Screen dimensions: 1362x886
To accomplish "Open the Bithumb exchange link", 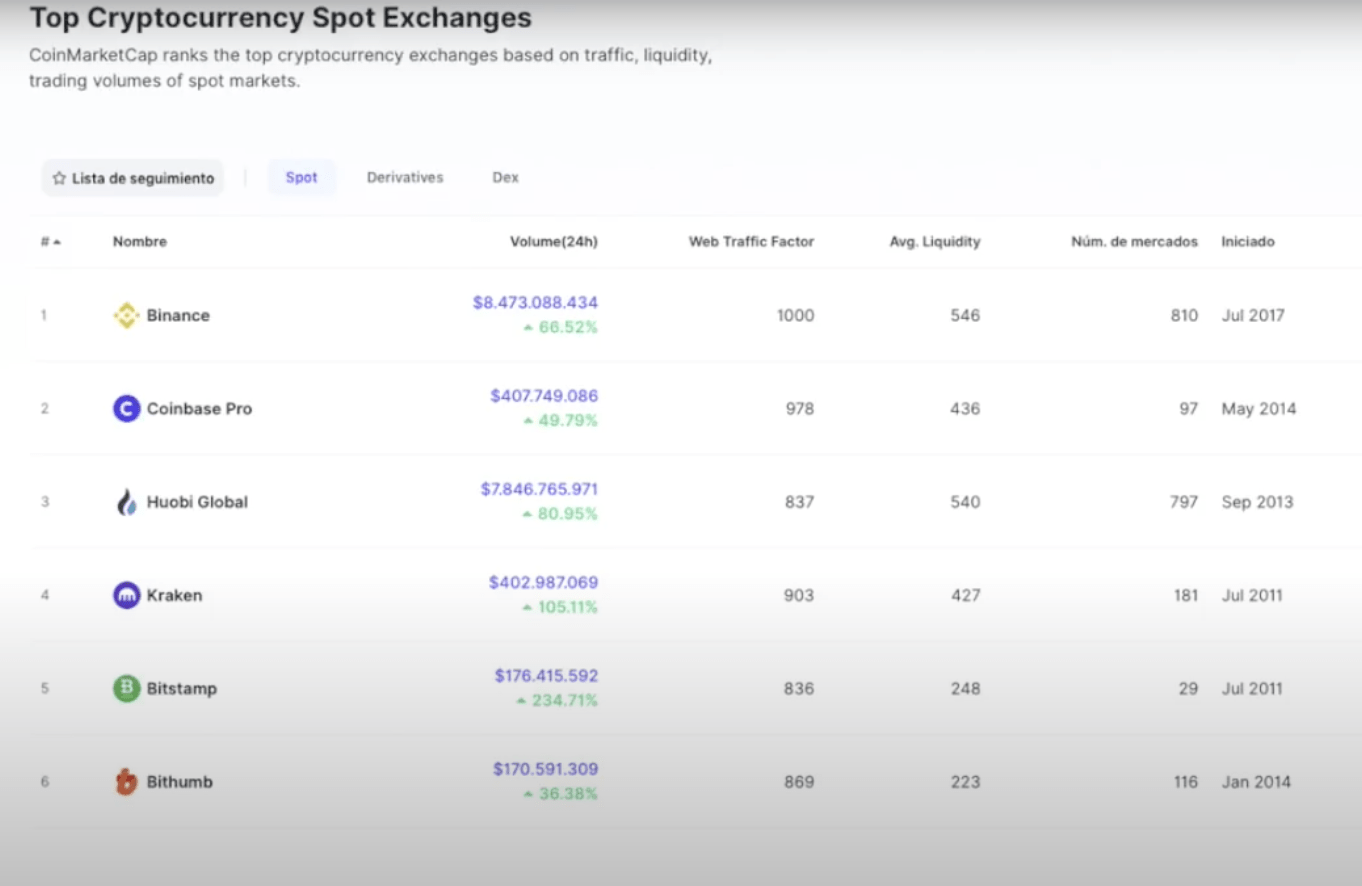I will (180, 782).
